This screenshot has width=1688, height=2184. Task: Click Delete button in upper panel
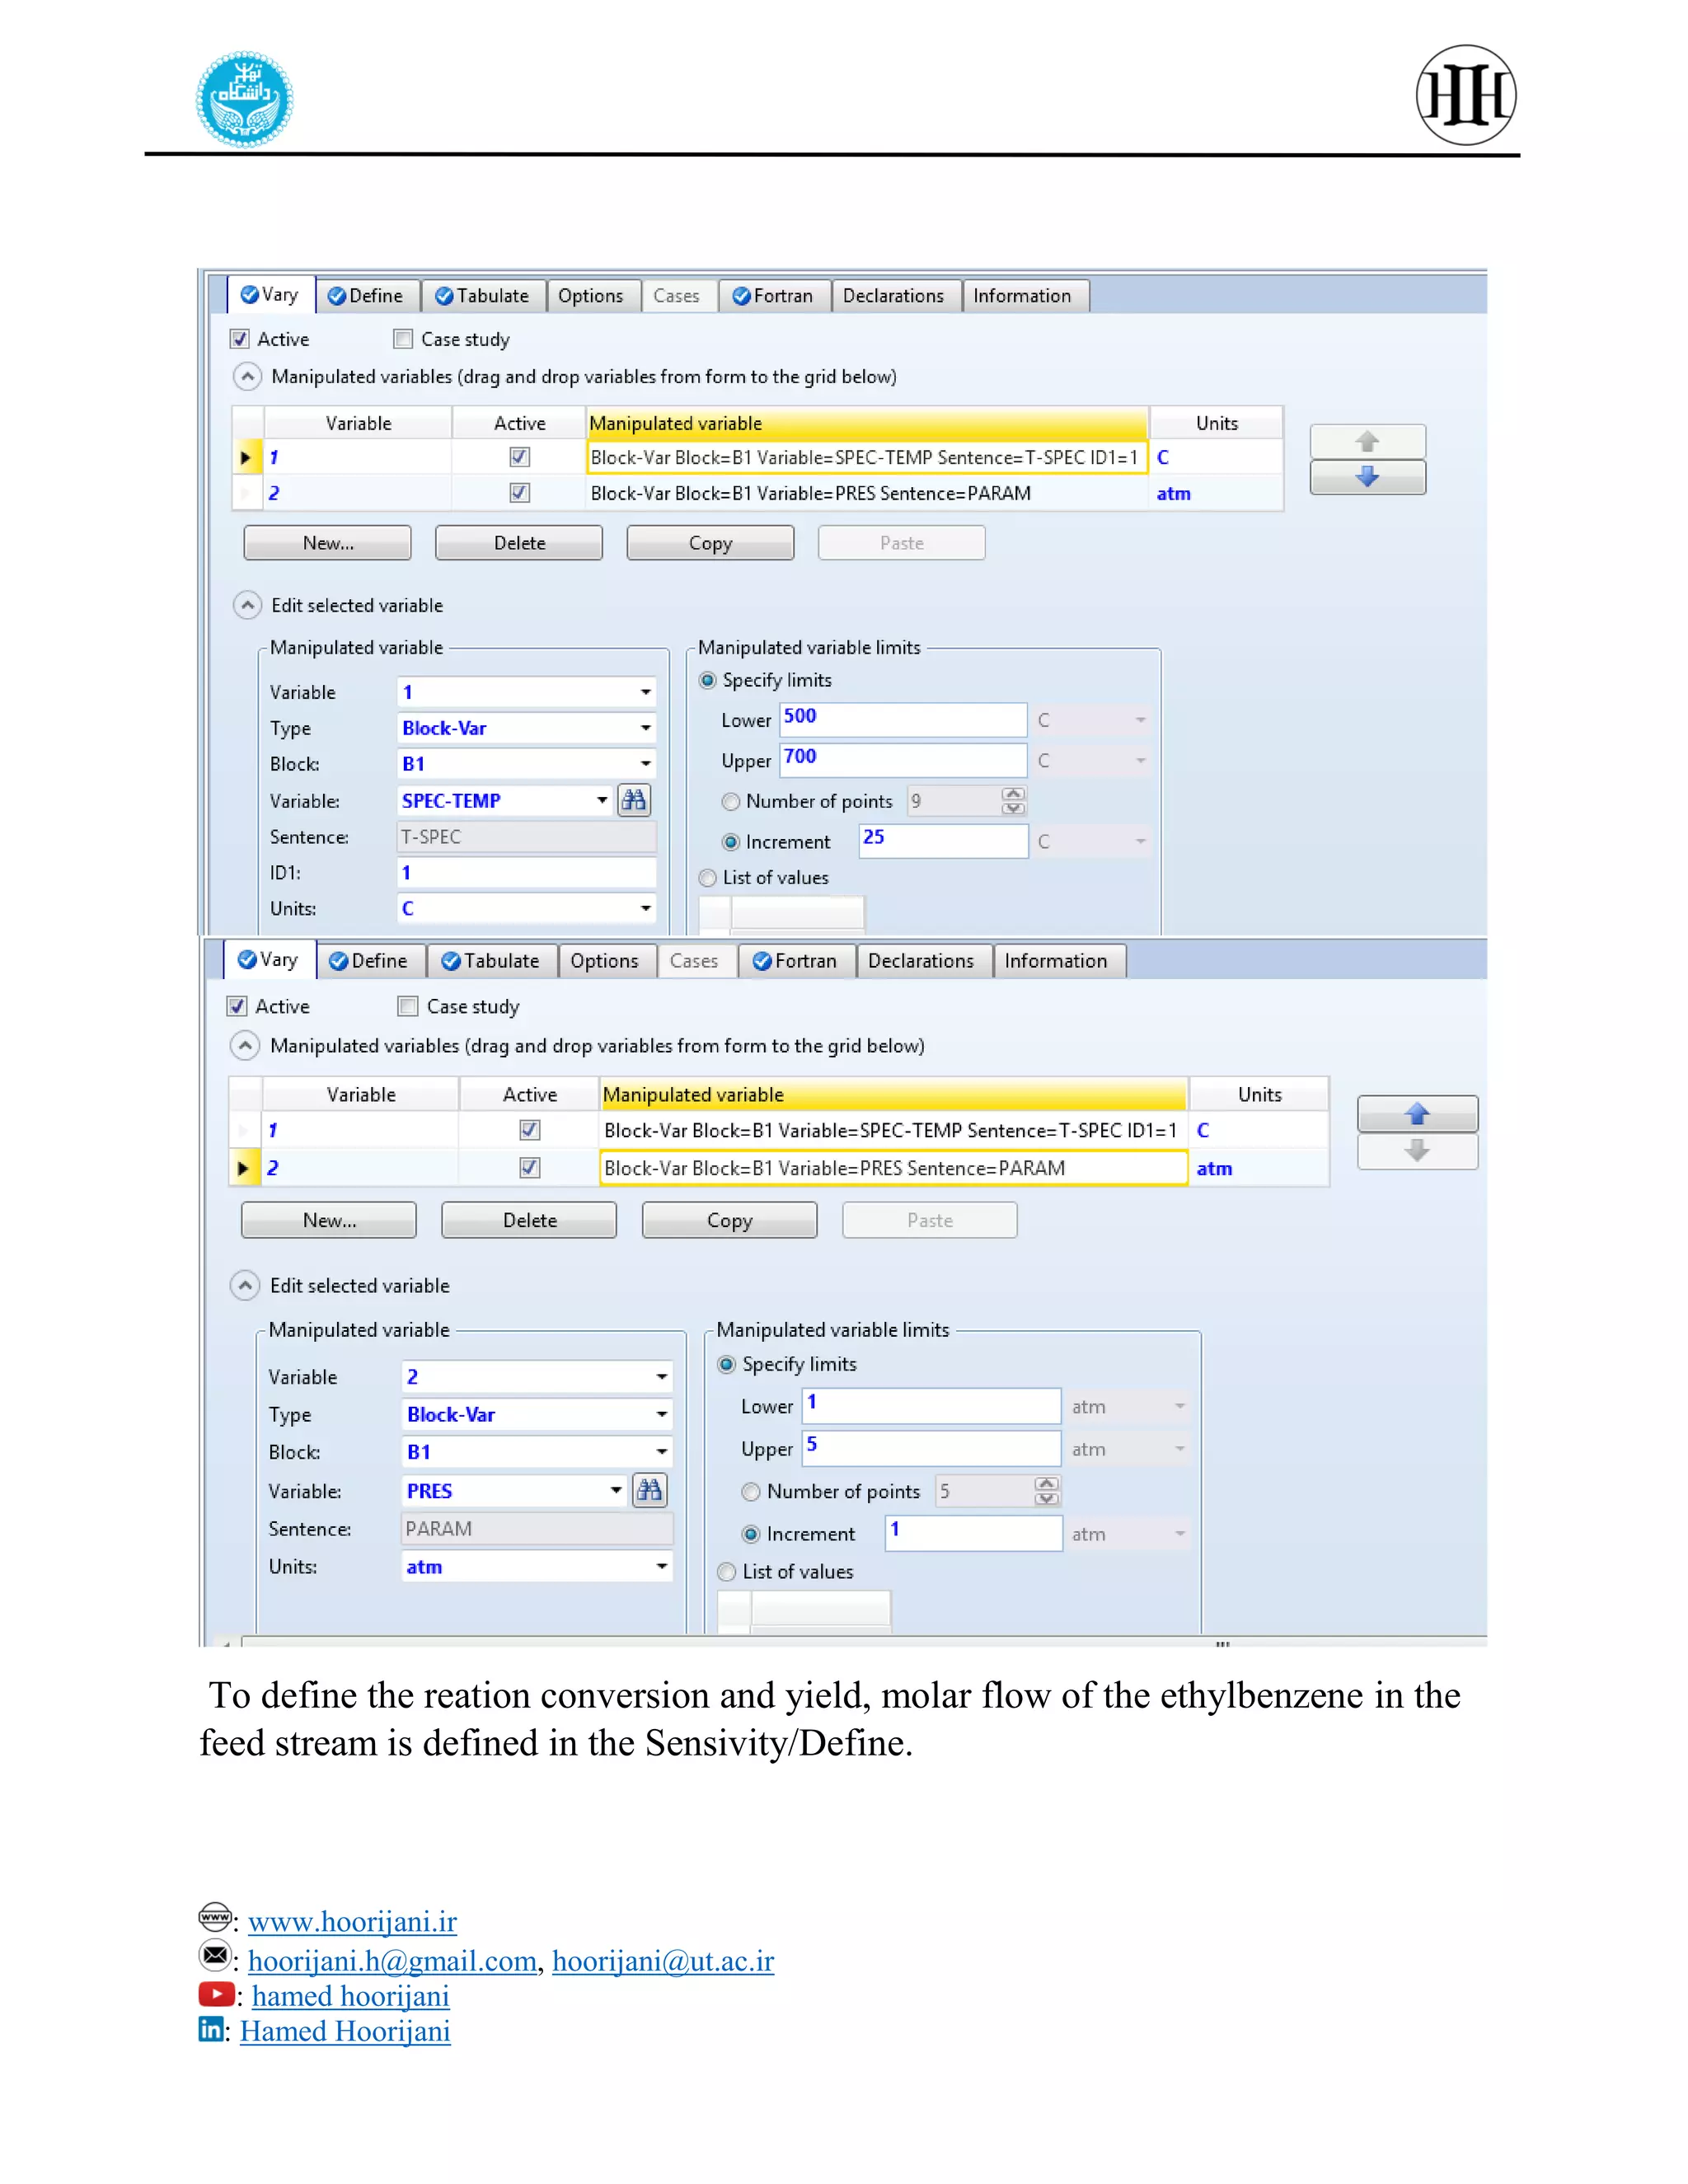tap(519, 543)
